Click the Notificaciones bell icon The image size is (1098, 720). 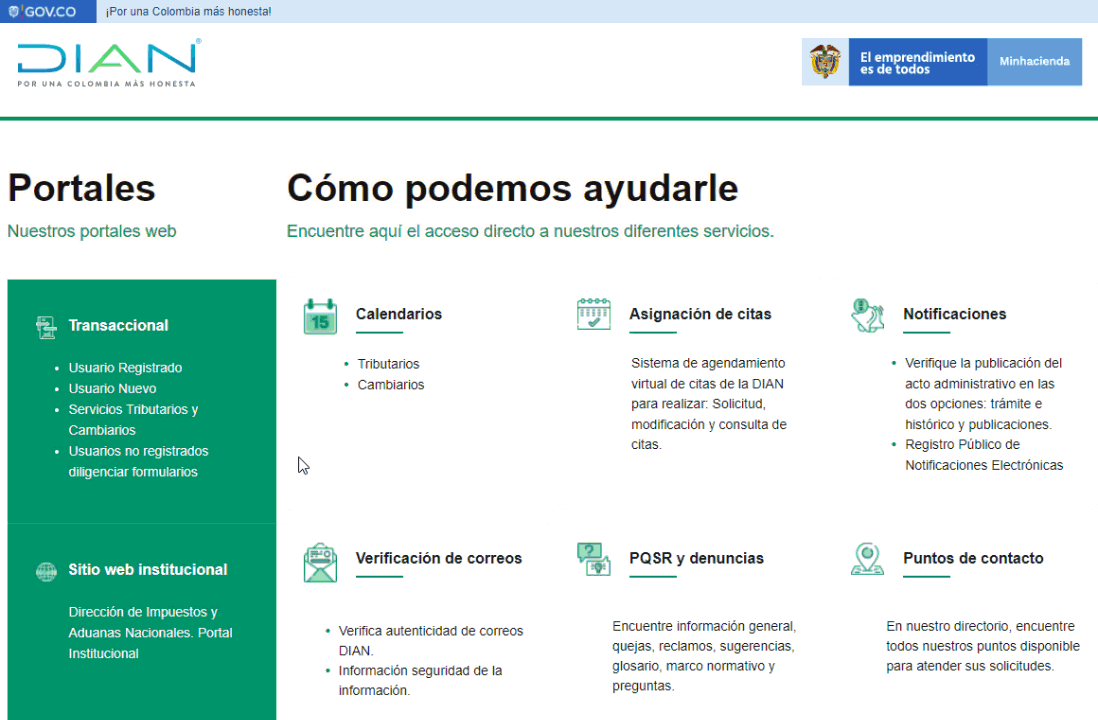click(867, 315)
